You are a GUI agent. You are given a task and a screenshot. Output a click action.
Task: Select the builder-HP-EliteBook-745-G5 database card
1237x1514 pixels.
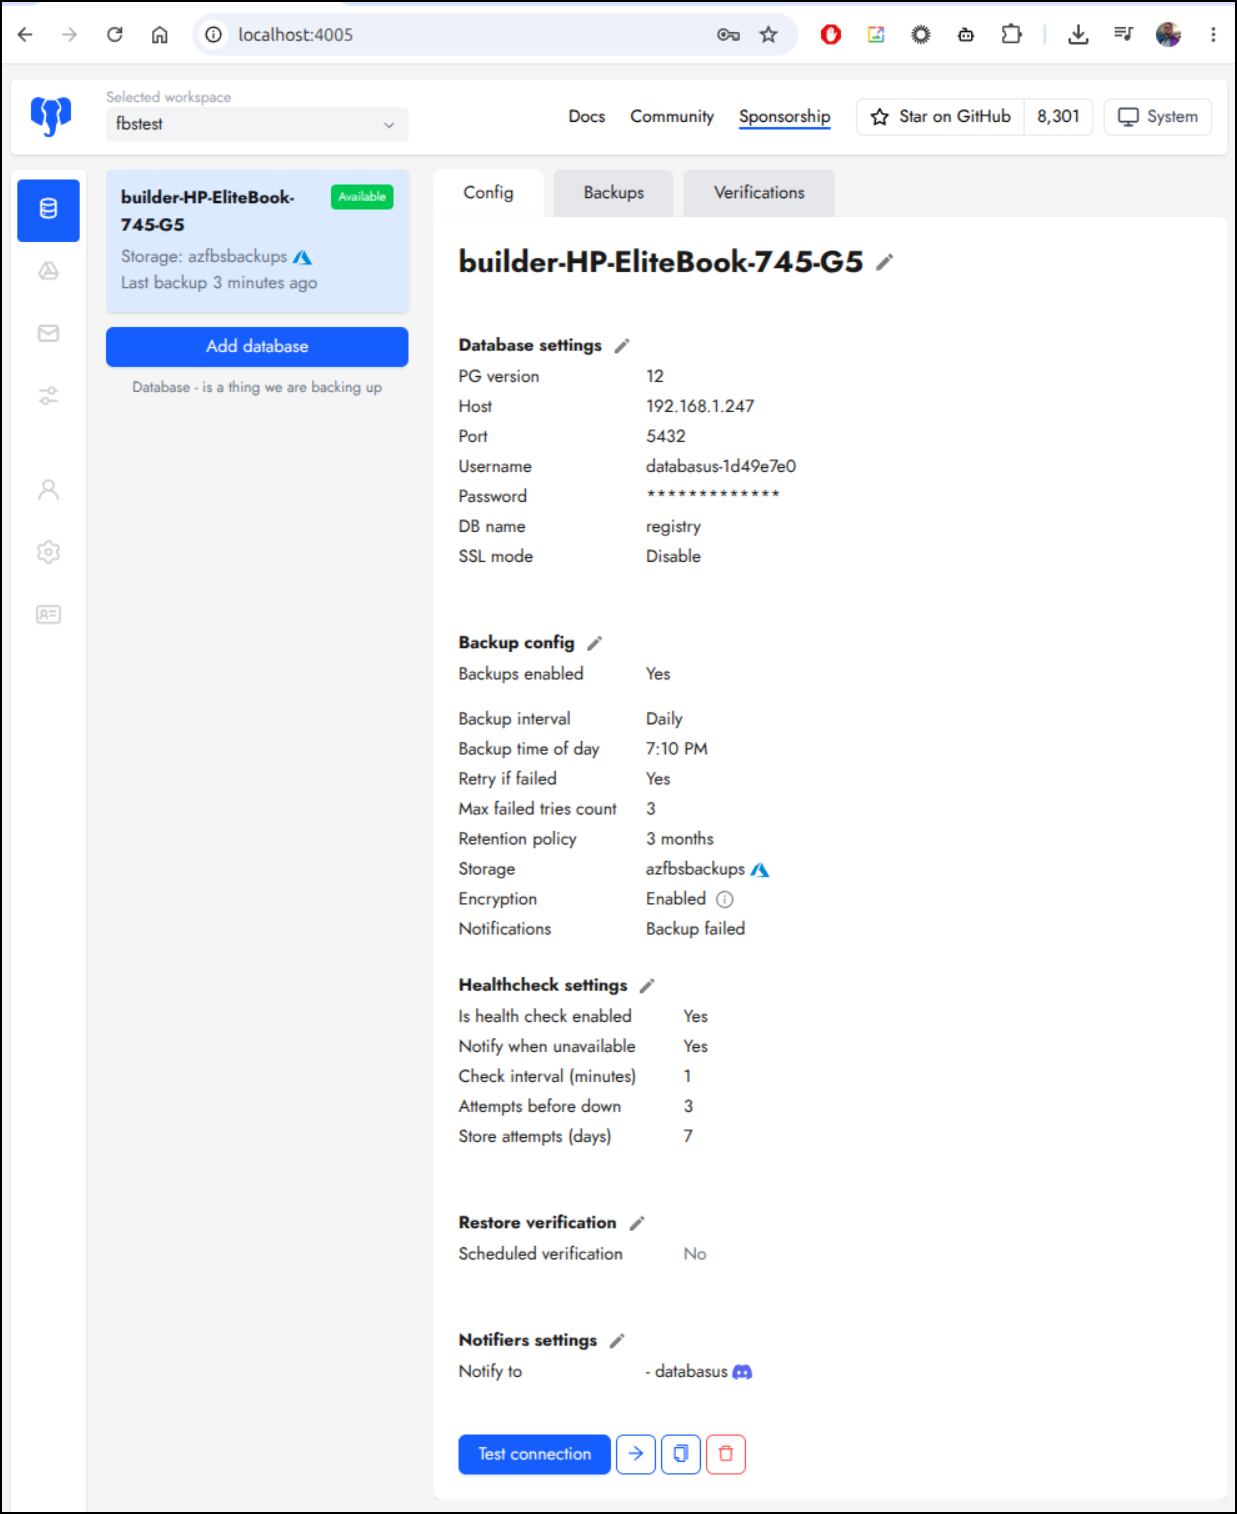[257, 241]
